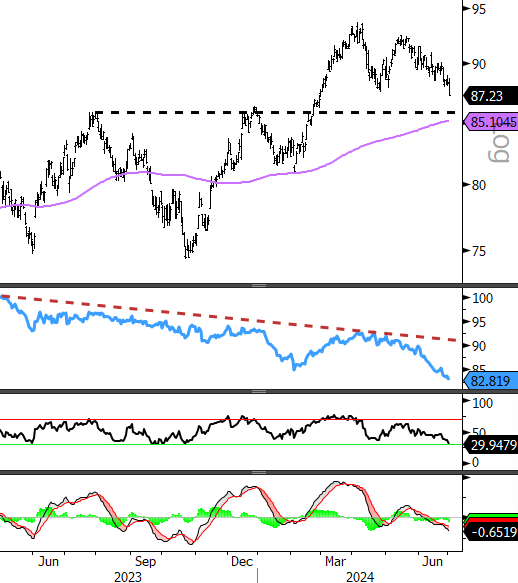Click the Sep label on time axis

pyautogui.click(x=145, y=561)
